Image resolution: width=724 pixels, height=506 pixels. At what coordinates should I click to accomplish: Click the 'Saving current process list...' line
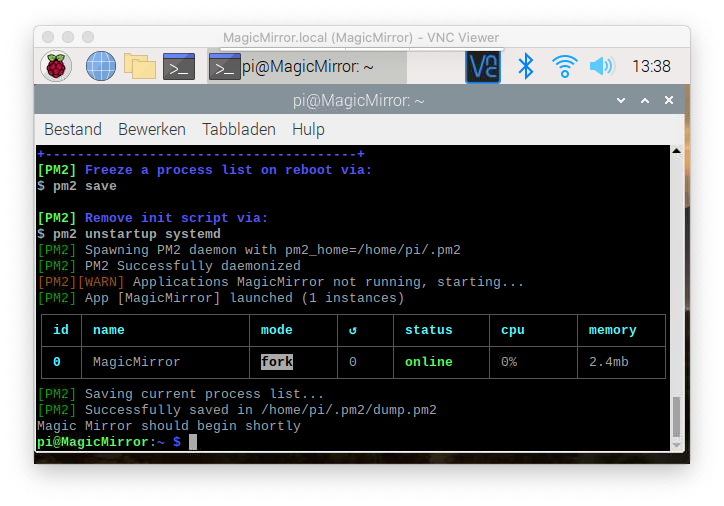click(181, 394)
